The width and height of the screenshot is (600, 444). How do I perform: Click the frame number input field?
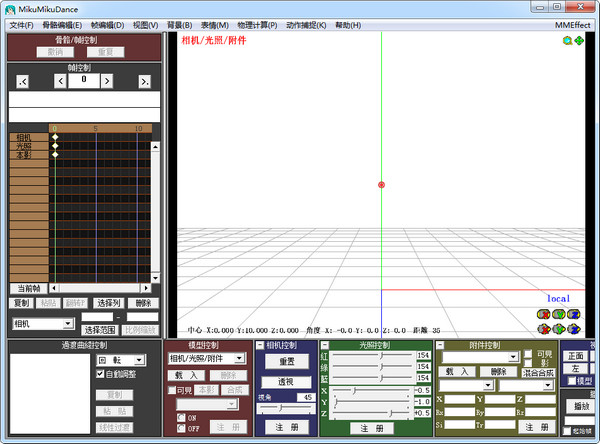[x=84, y=79]
